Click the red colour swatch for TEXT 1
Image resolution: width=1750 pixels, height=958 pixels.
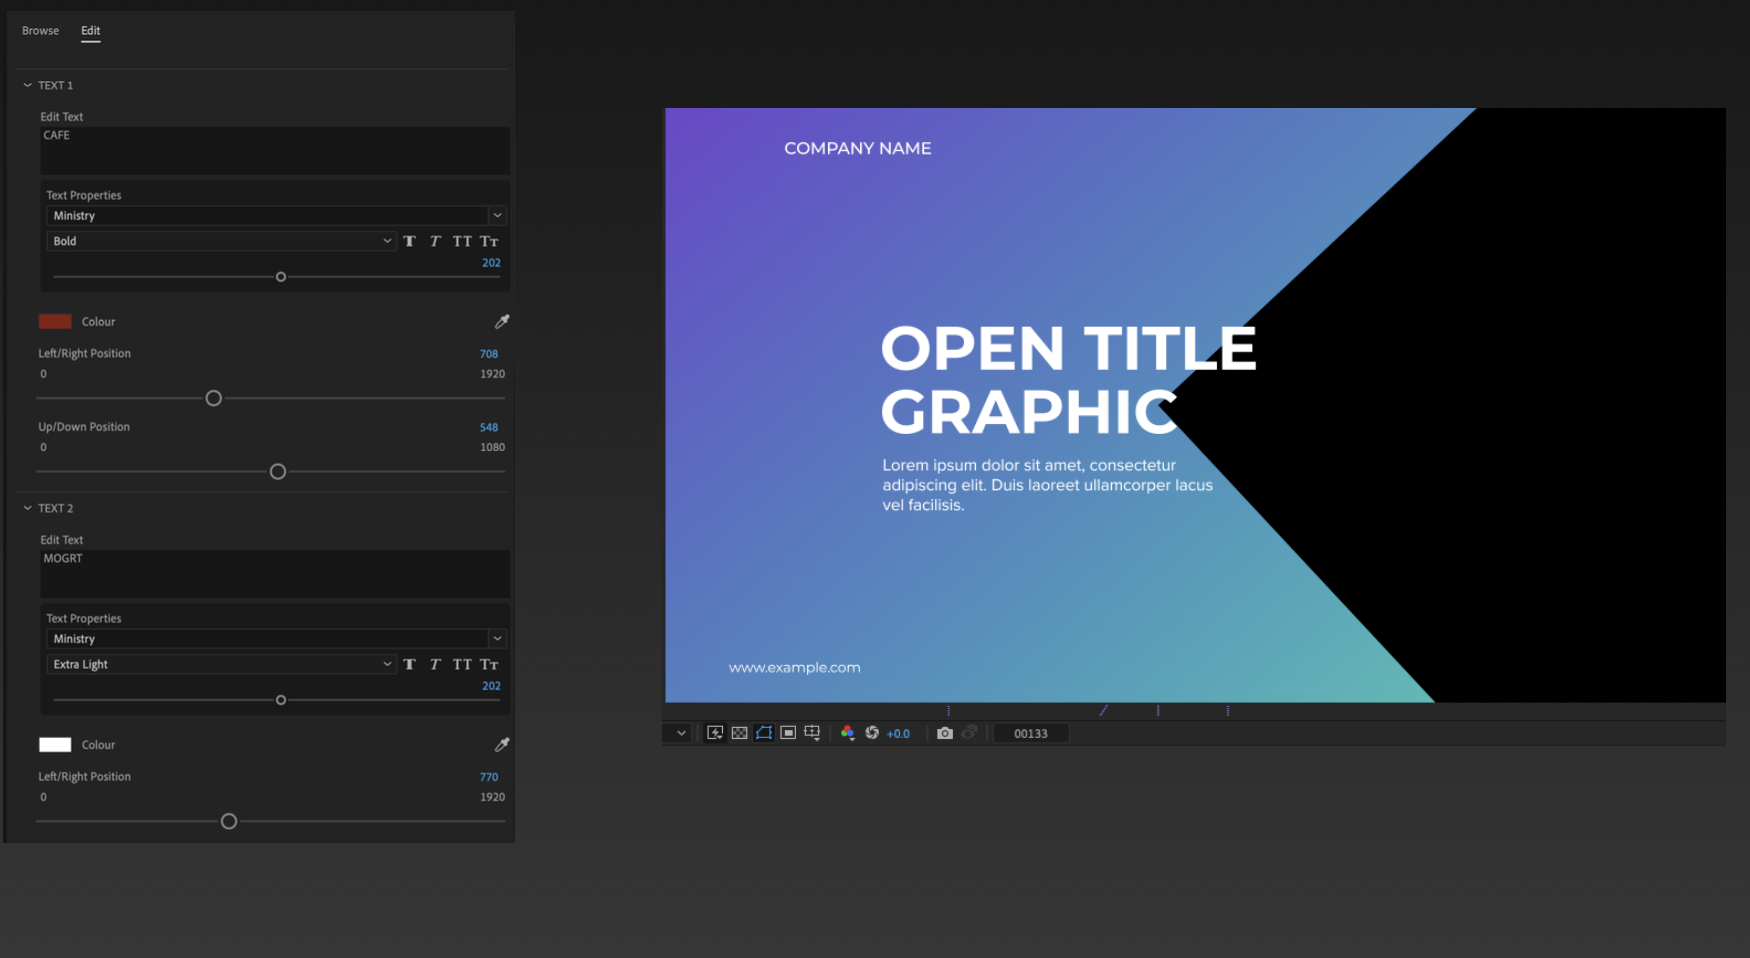[x=55, y=321]
